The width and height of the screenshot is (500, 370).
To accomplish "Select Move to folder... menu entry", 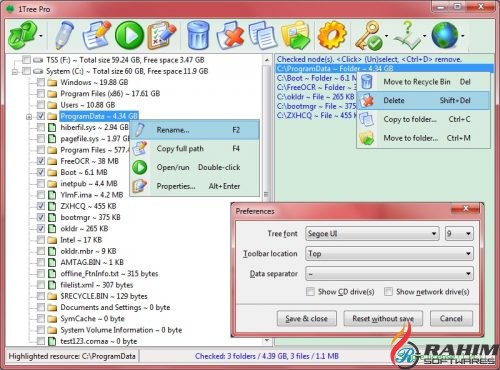I will coord(423,138).
